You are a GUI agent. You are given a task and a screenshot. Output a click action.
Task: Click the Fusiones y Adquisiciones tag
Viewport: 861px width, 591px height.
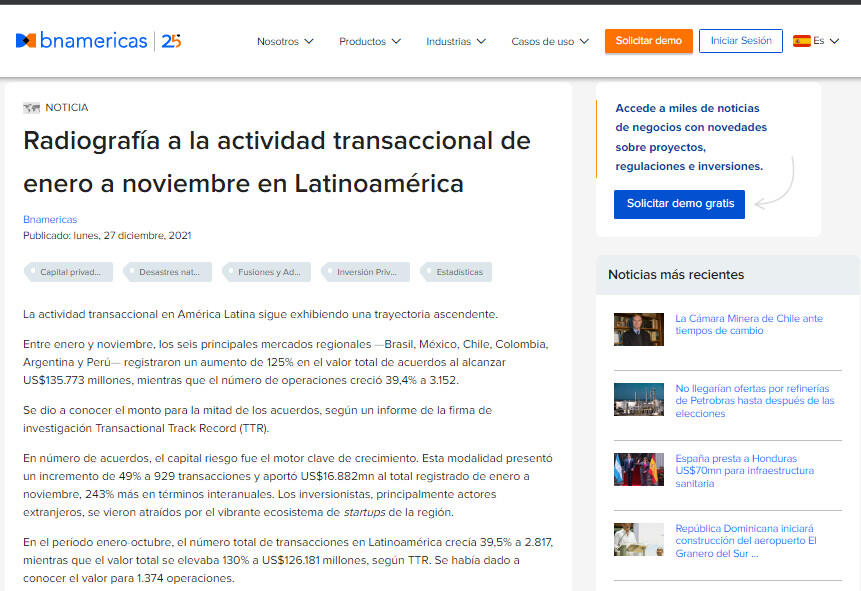point(267,272)
